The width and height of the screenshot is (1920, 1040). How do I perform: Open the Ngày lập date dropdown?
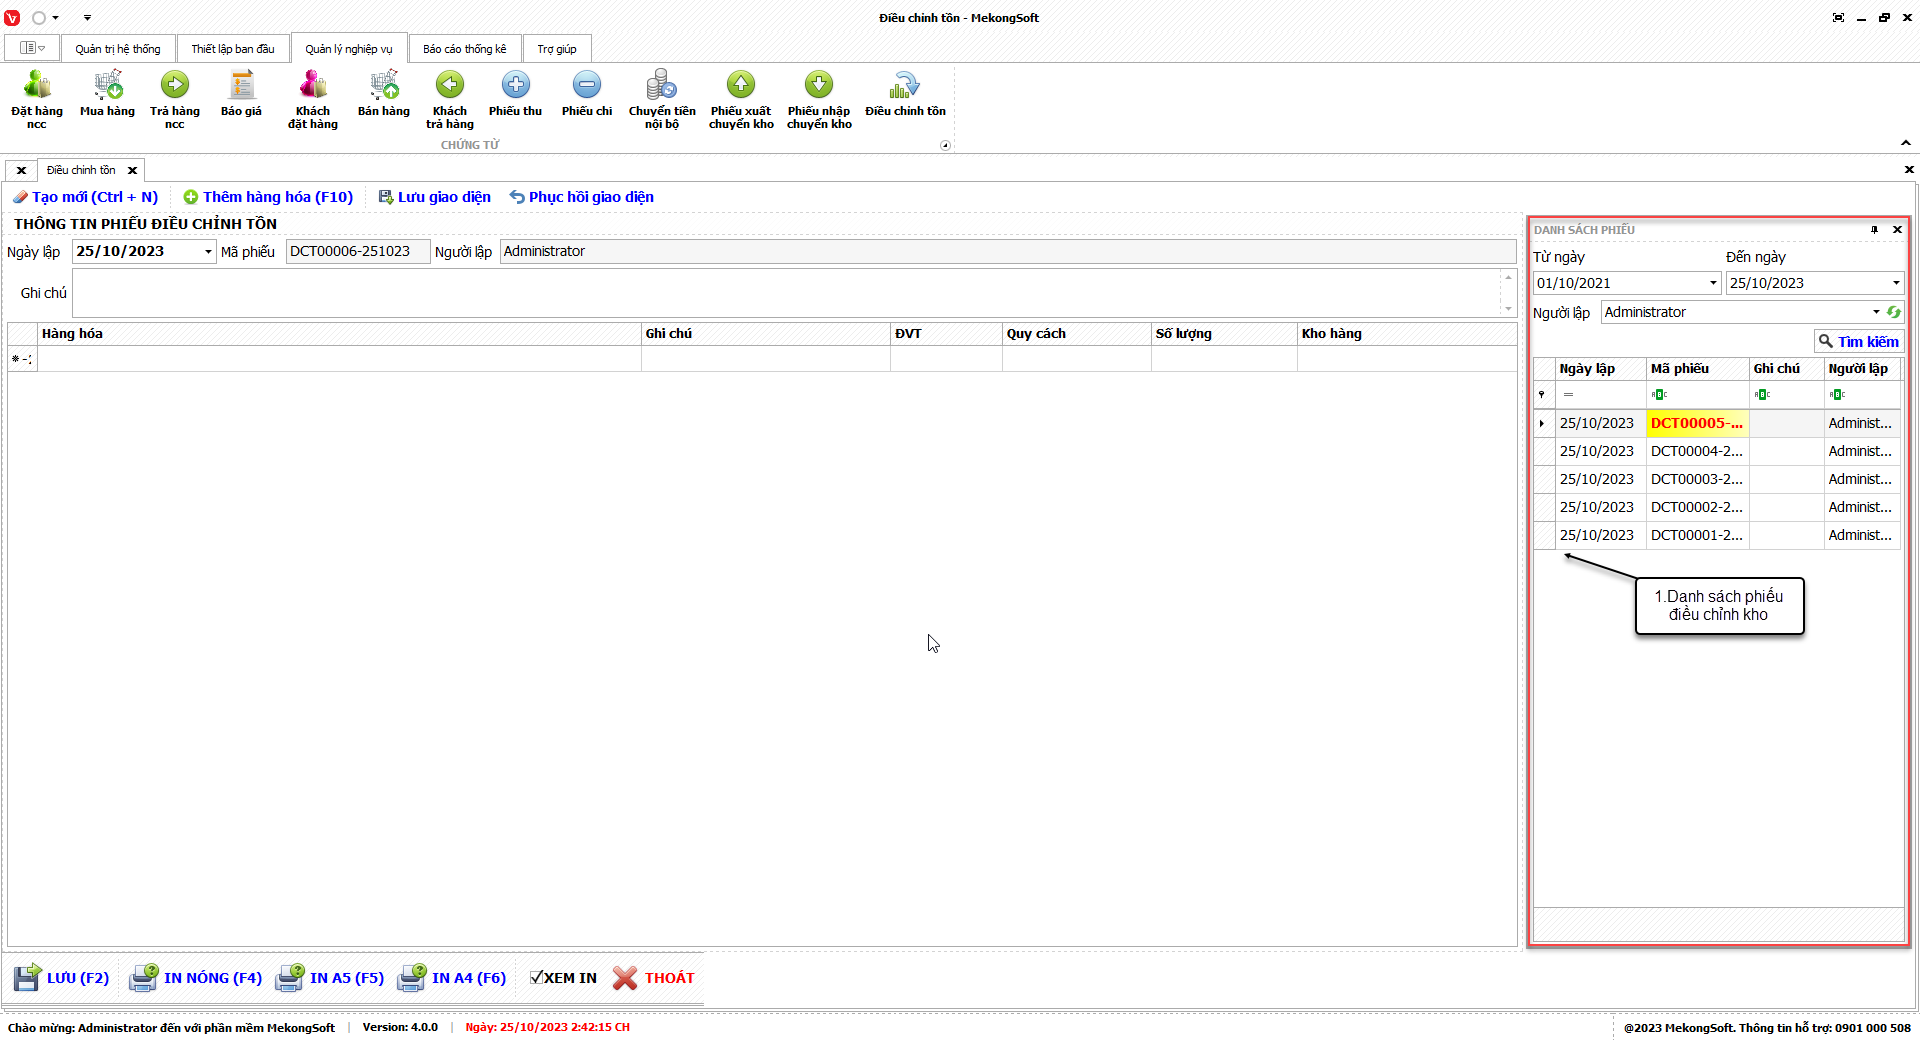coord(208,252)
